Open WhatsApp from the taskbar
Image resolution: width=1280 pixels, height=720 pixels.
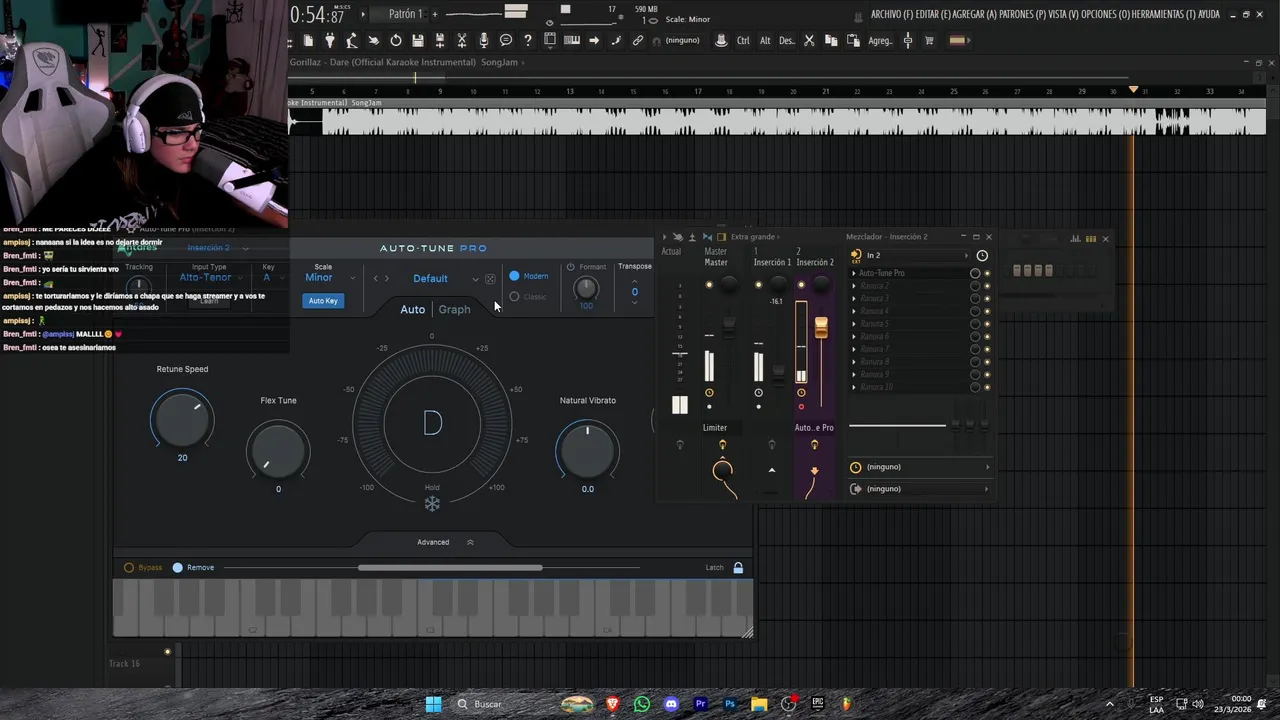(x=642, y=704)
